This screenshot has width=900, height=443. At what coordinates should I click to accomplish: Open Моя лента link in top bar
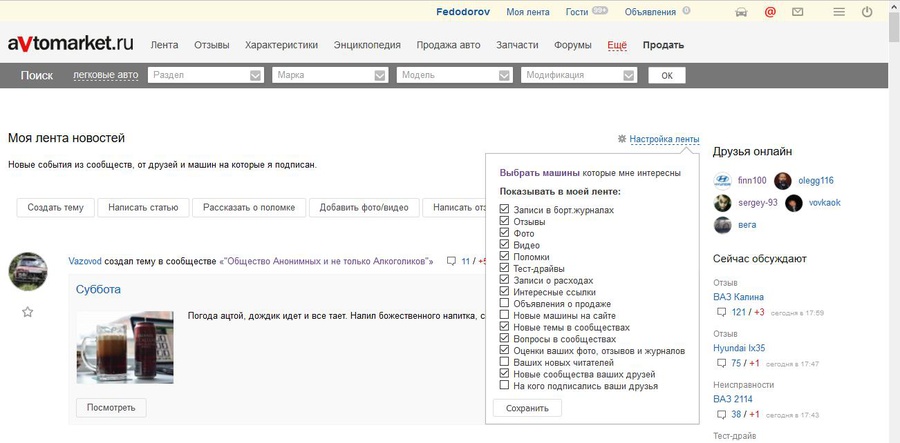527,11
